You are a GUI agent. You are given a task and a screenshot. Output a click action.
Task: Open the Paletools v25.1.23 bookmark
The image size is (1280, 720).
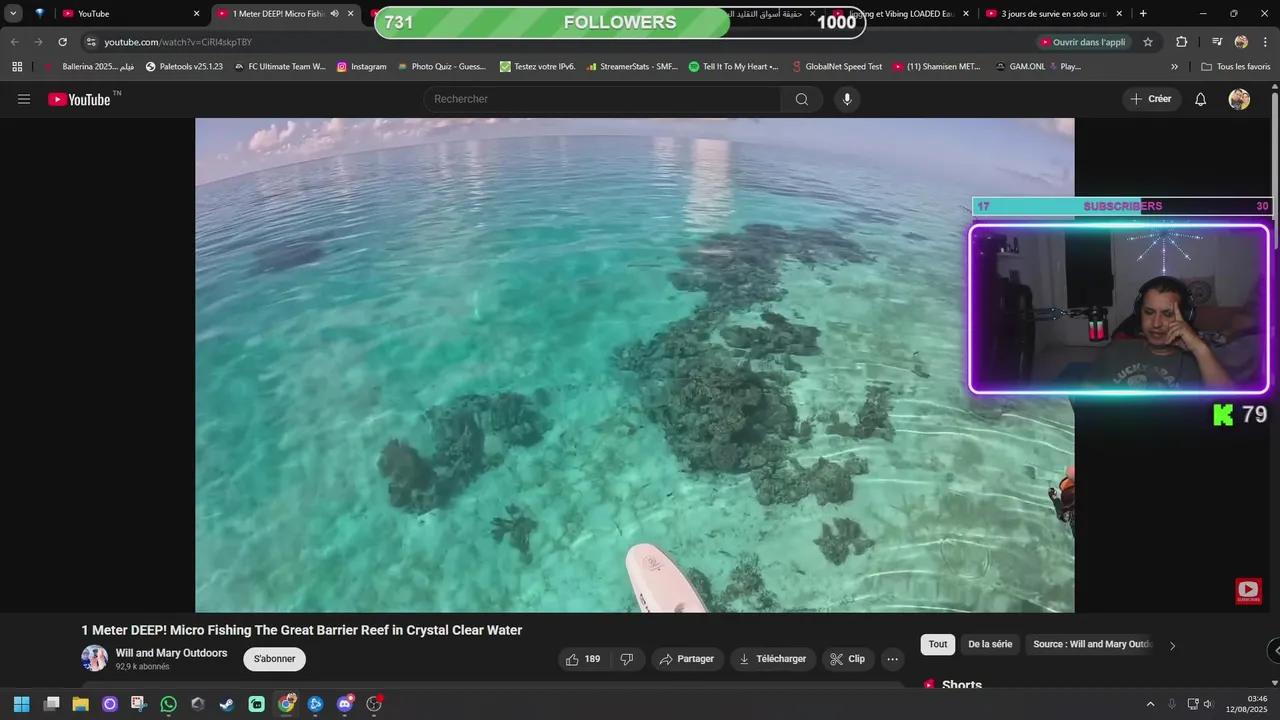184,67
